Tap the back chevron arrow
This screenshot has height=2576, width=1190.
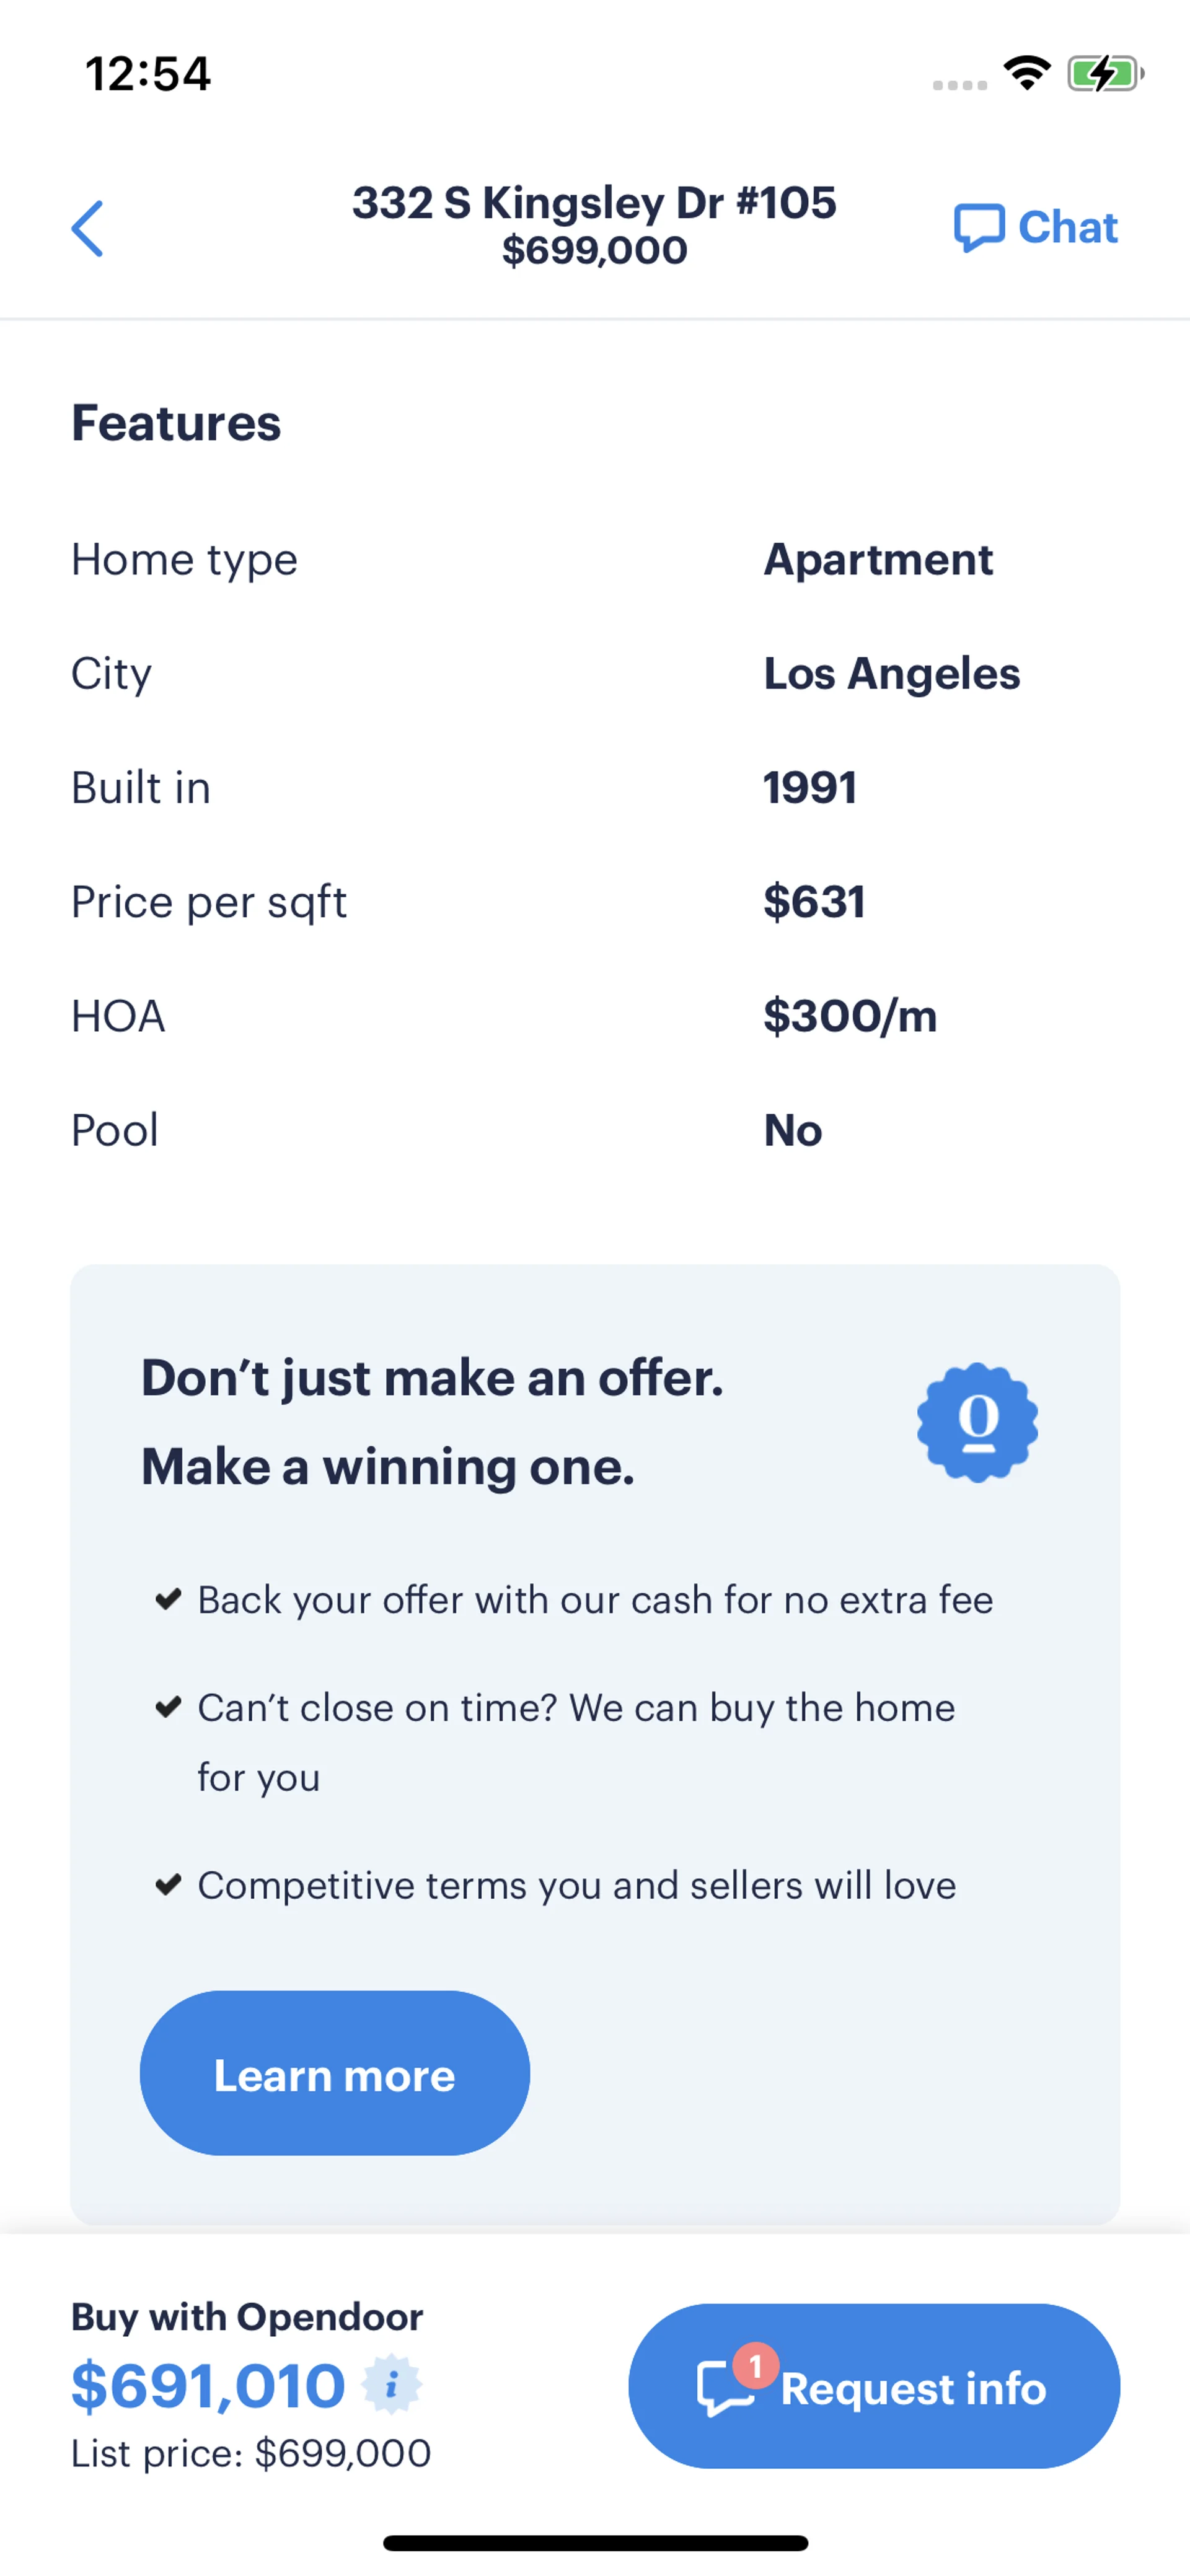[88, 228]
